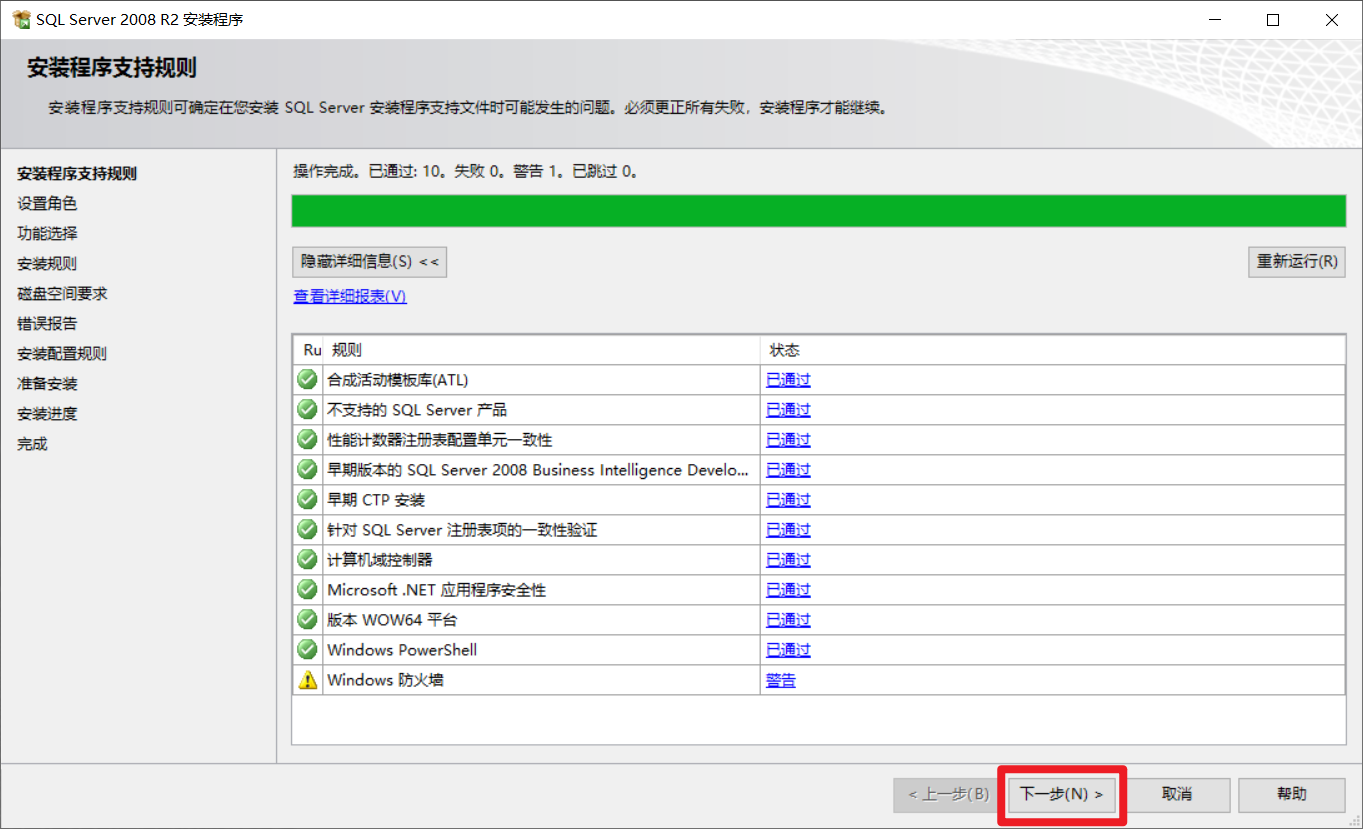The height and width of the screenshot is (829, 1363).
Task: Click 重新运行(R) to rerun the checks
Action: [1297, 262]
